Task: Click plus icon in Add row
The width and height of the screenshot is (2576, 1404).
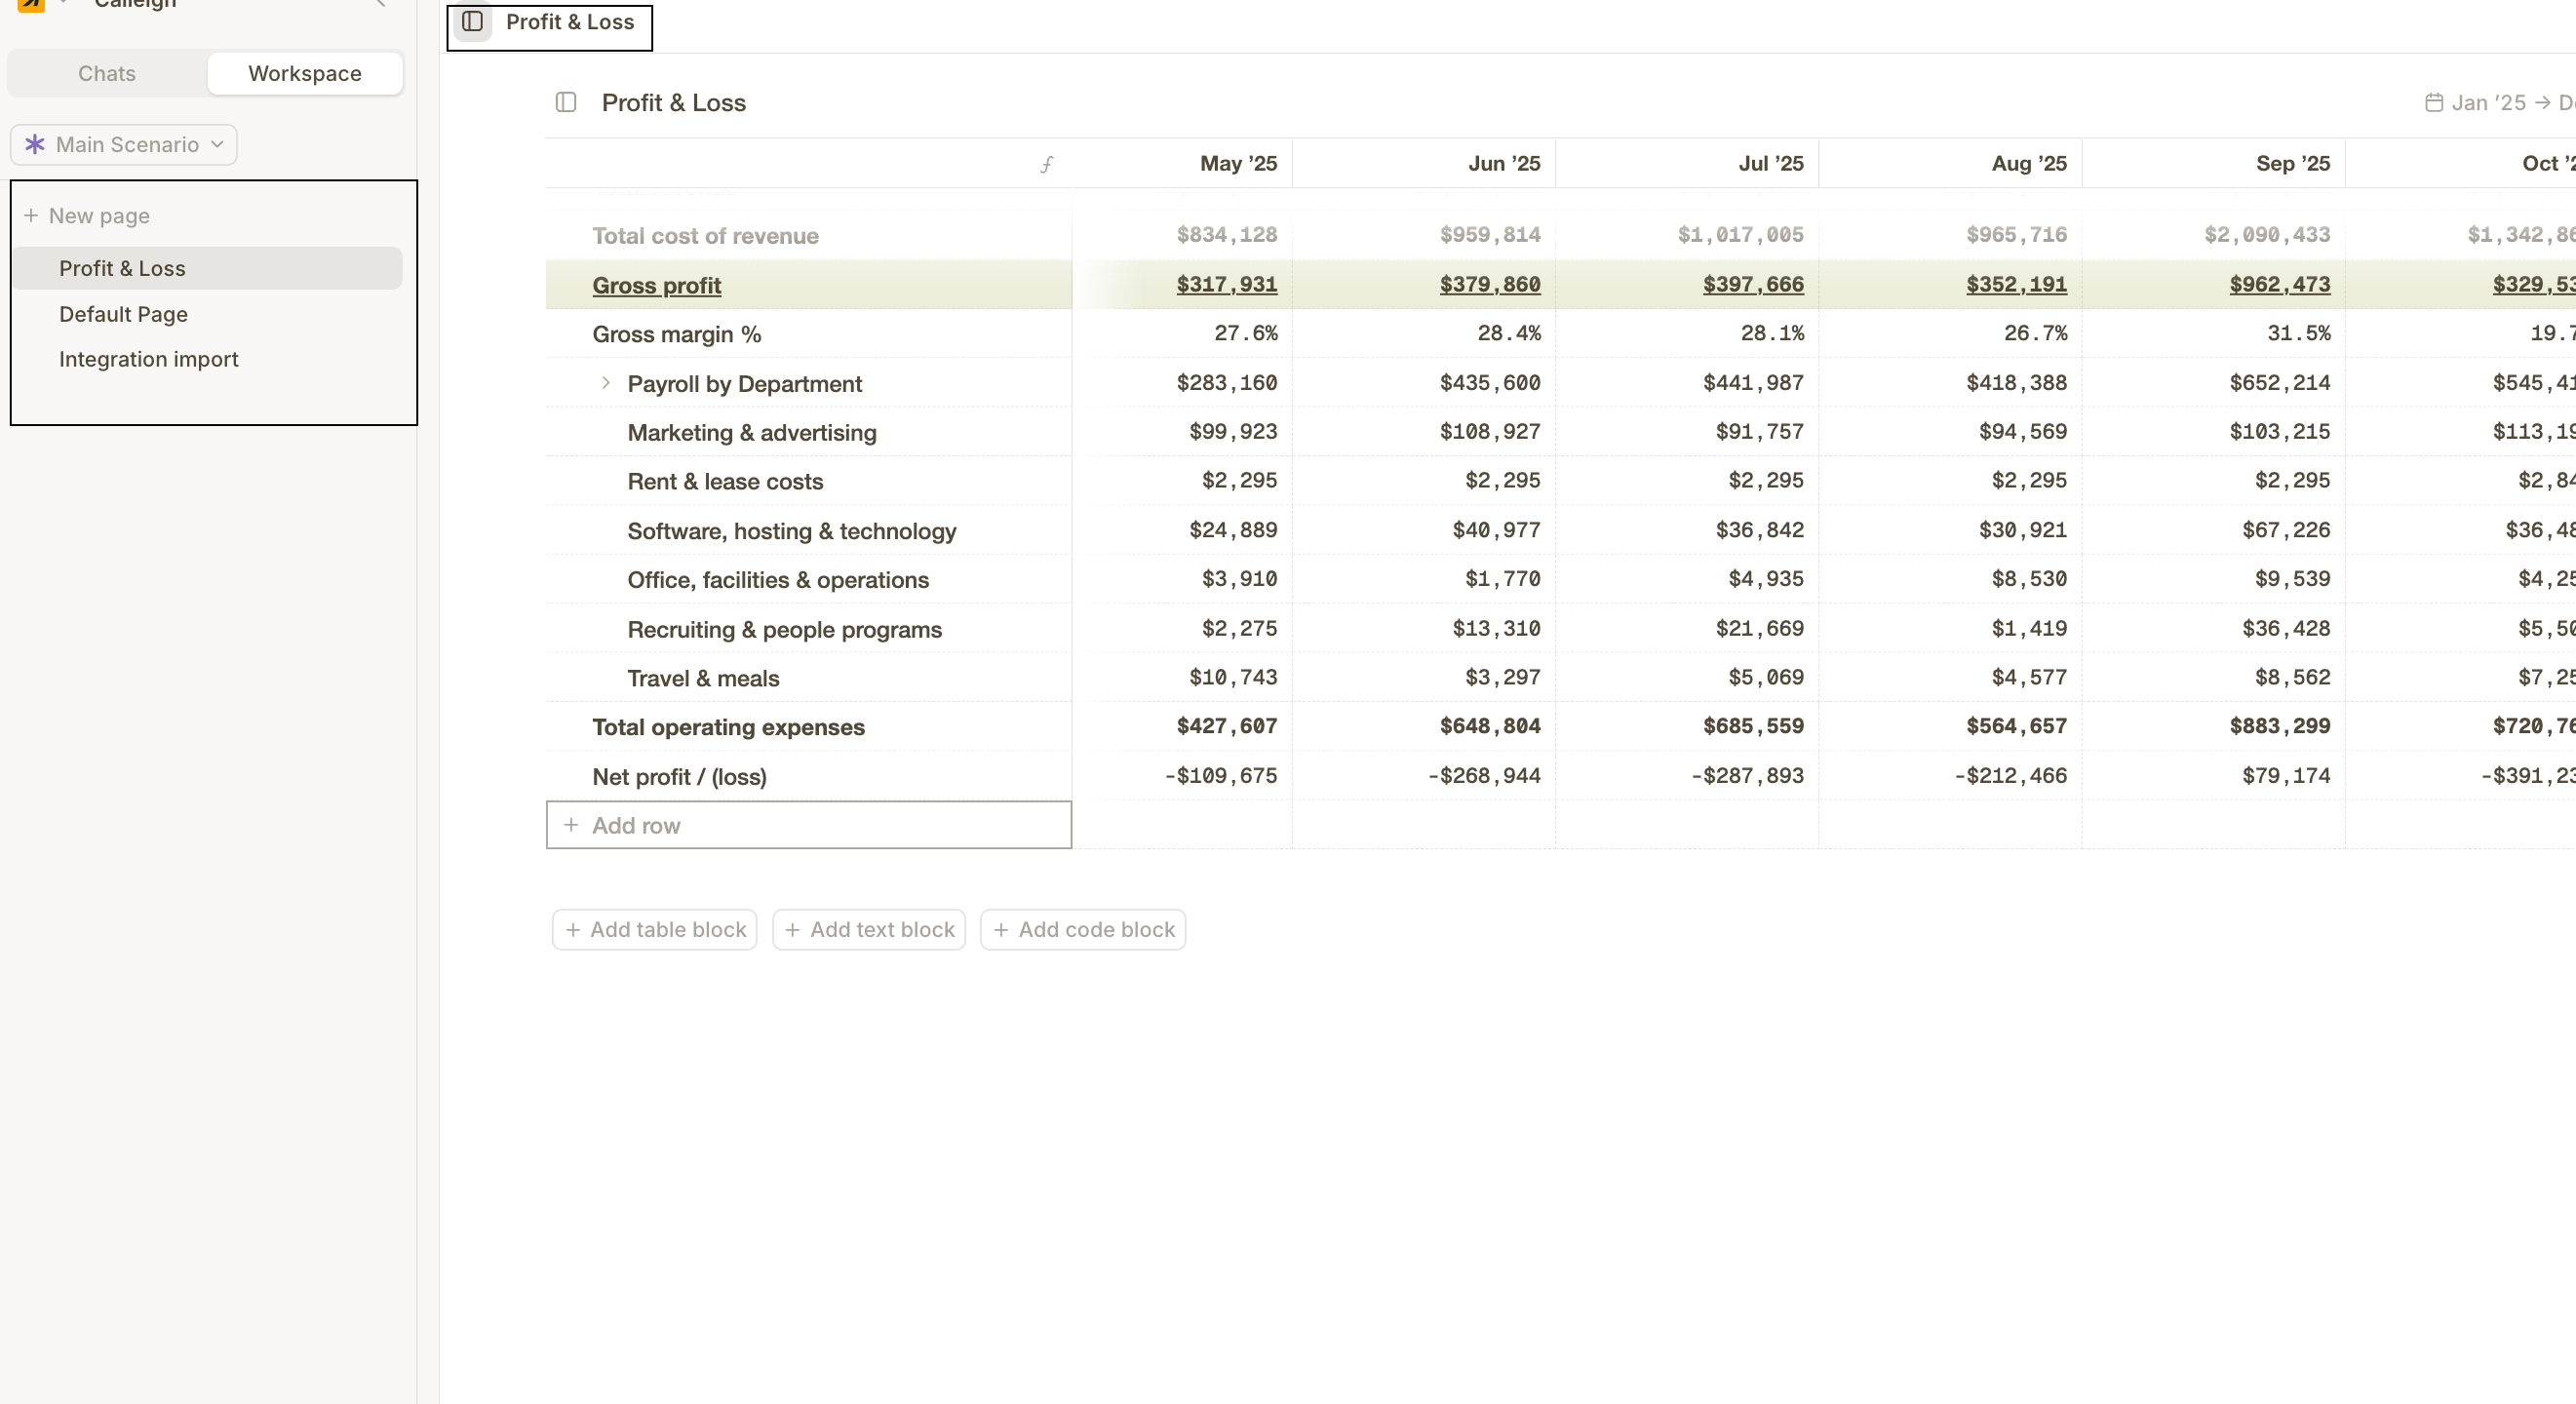Action: 571,825
